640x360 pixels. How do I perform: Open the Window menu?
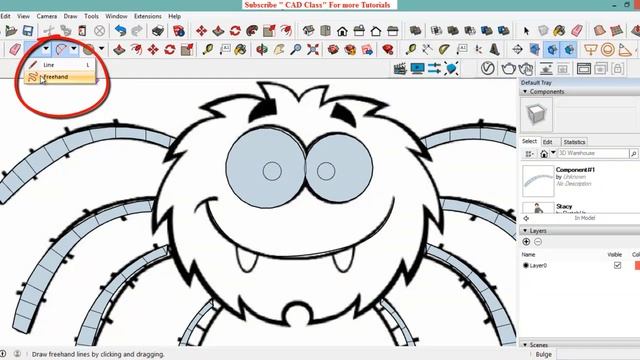tap(116, 16)
